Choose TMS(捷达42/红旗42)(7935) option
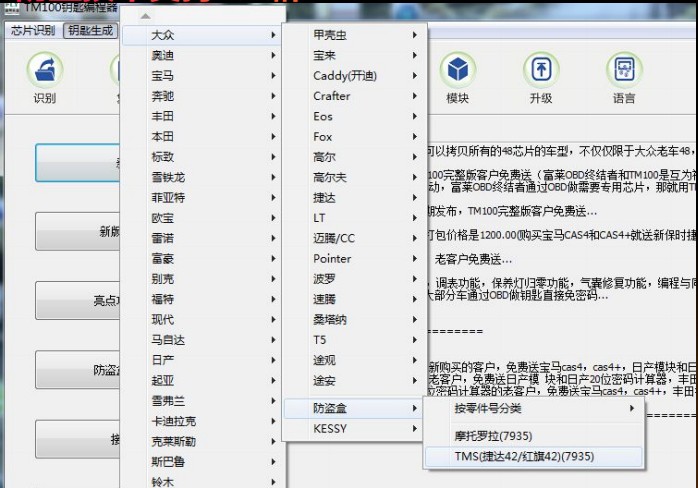Viewport: 698px width, 488px height. point(534,456)
